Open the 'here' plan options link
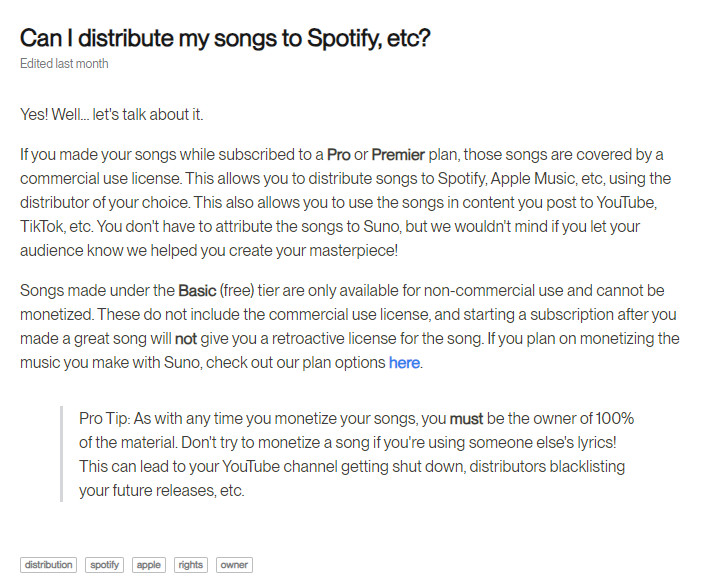712x584 pixels. [x=404, y=362]
